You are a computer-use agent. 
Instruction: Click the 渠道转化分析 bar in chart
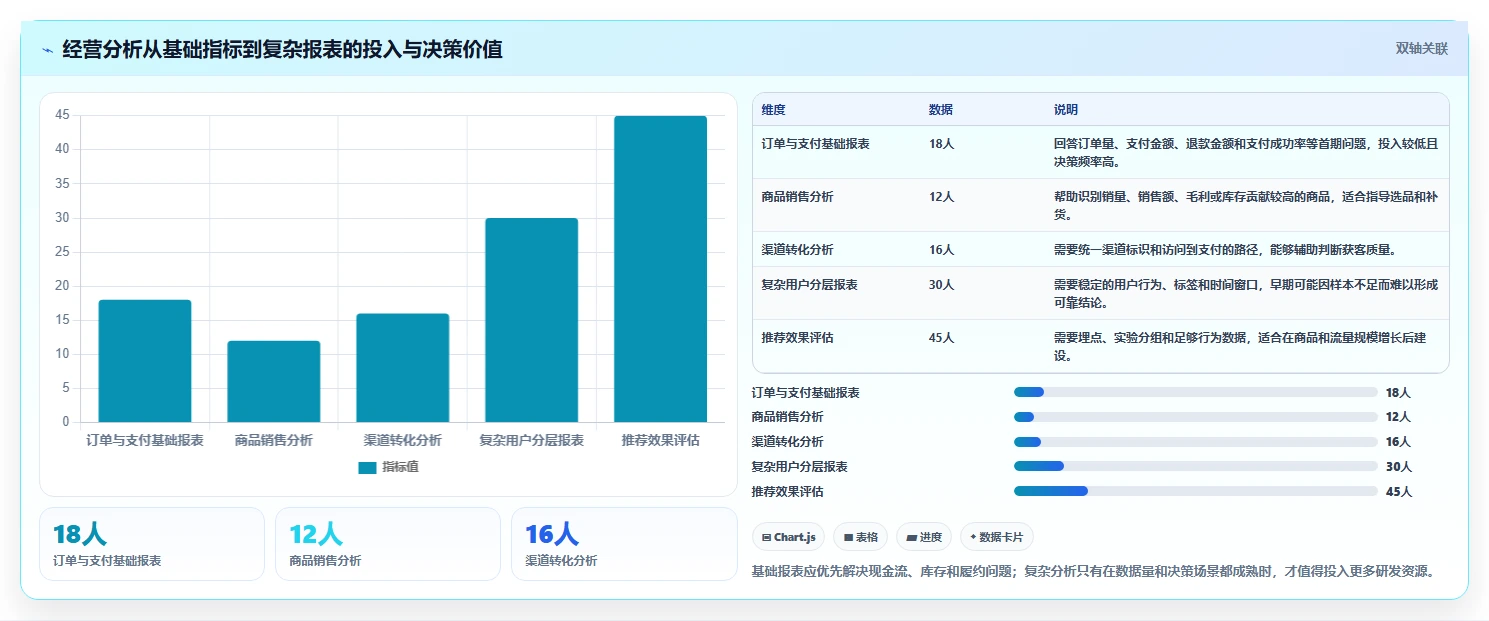403,368
